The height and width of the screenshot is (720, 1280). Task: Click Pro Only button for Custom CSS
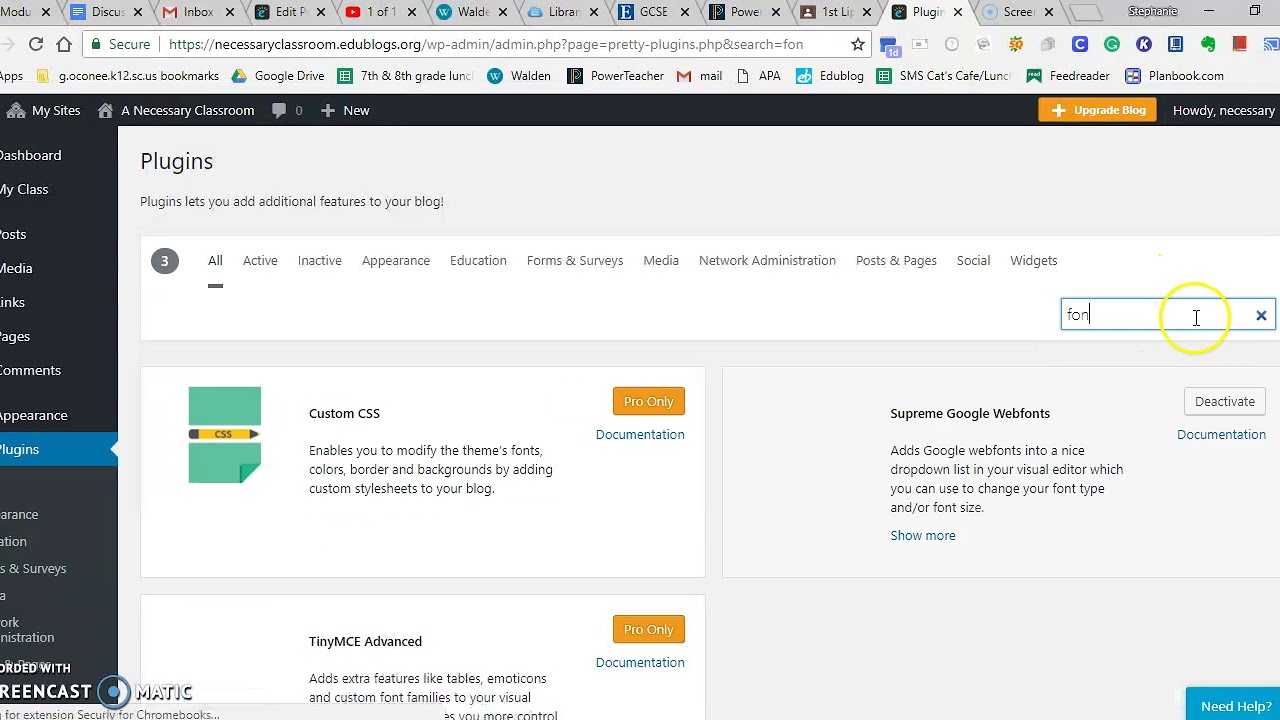coord(648,401)
